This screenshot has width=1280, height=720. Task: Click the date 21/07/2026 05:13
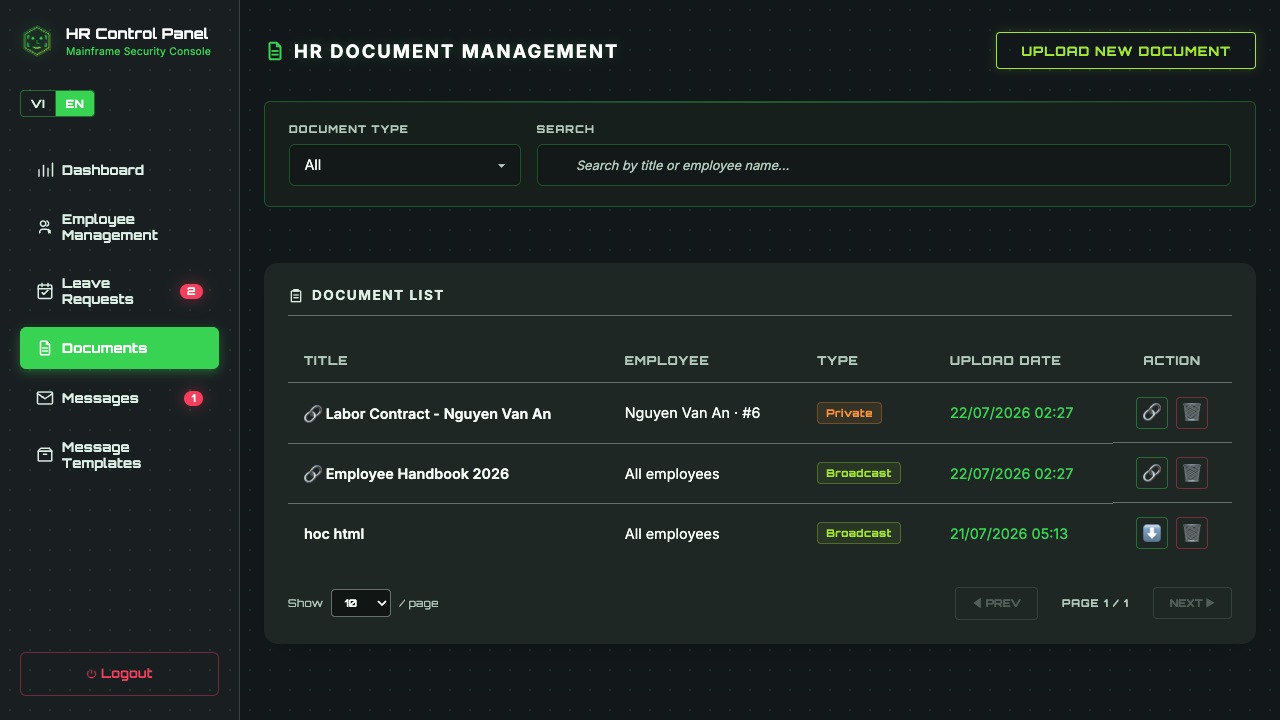[x=1009, y=533]
